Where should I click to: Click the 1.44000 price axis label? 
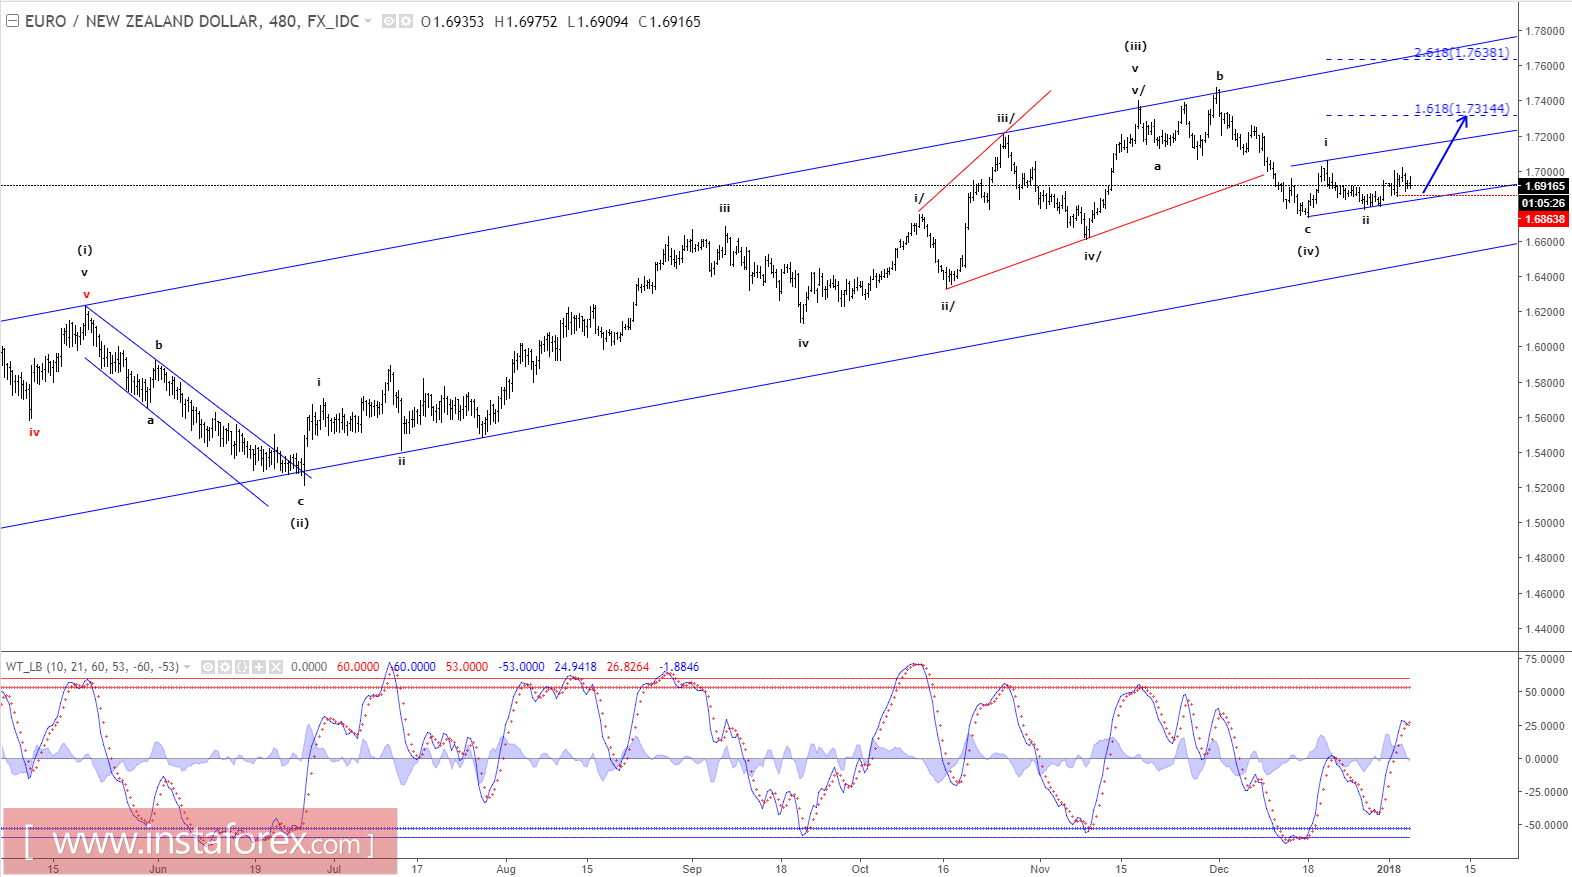(x=1545, y=629)
